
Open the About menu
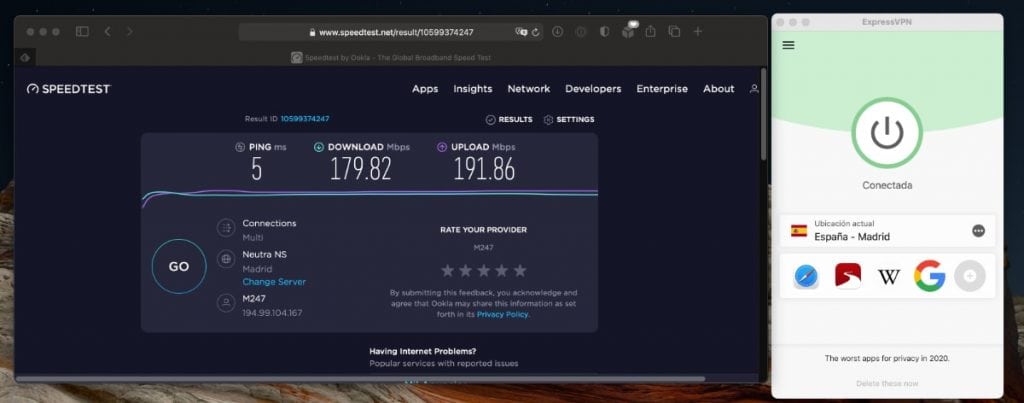coord(718,89)
